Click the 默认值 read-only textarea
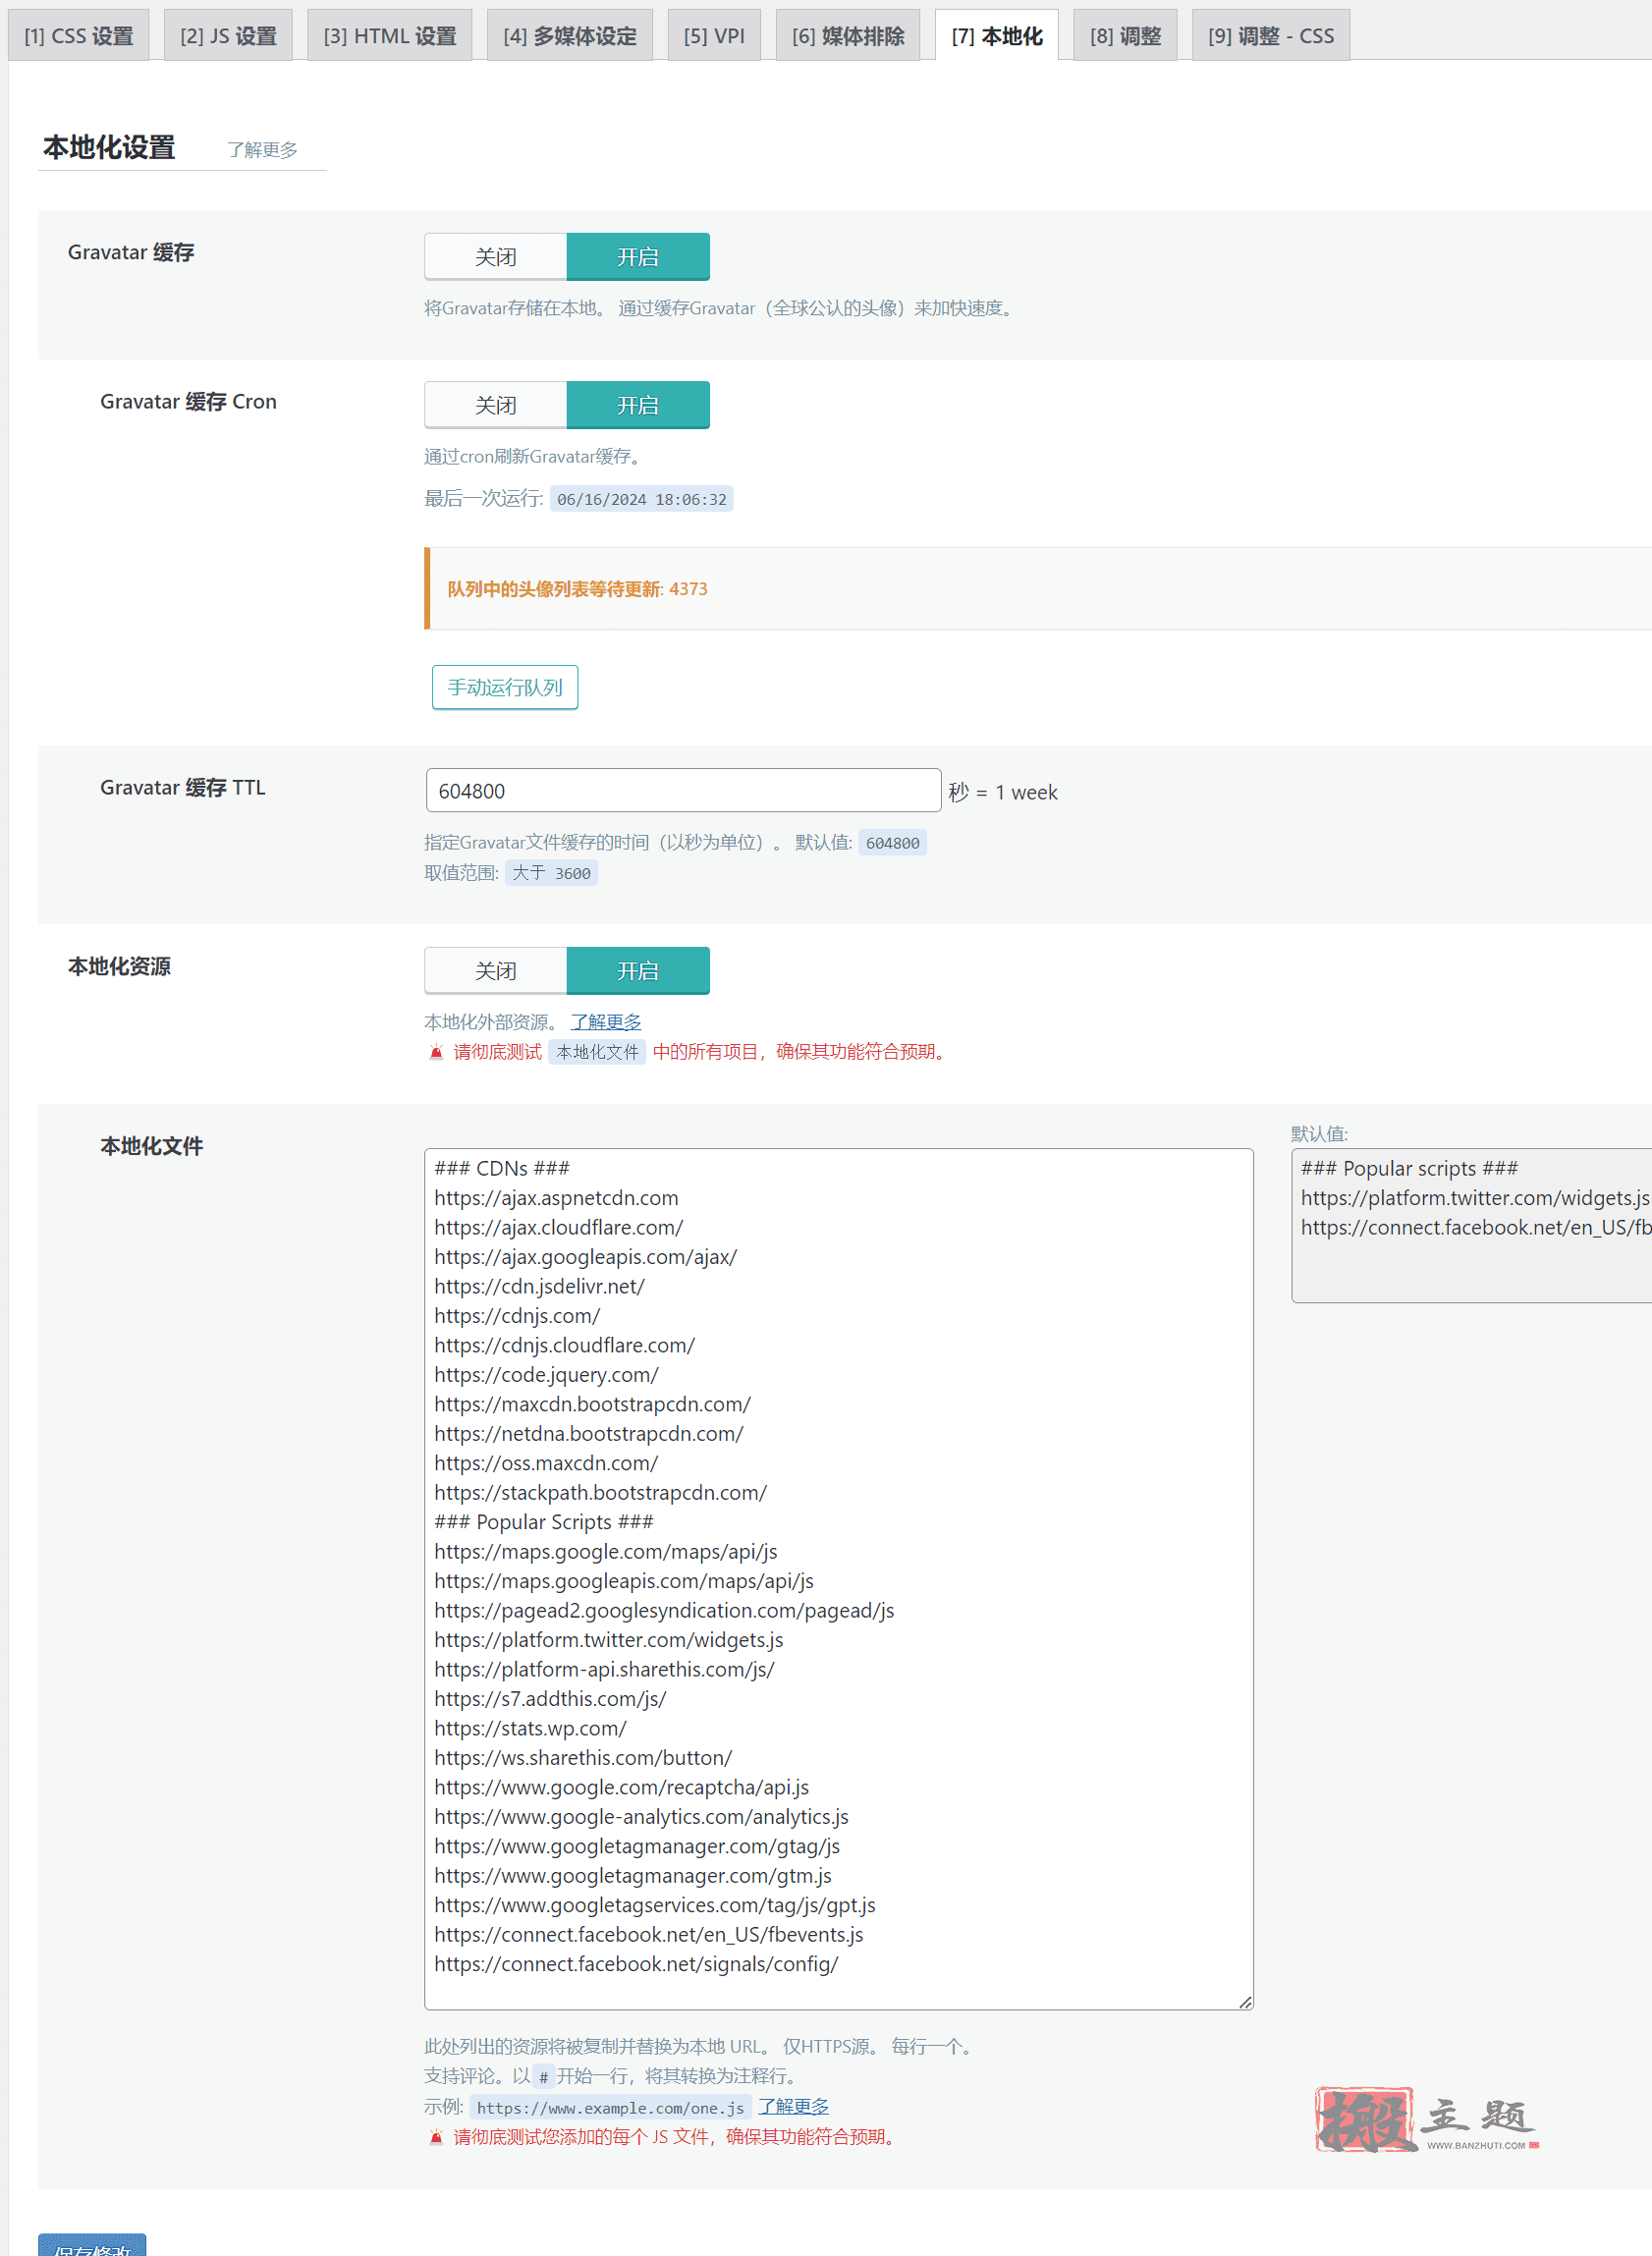The width and height of the screenshot is (1652, 2256). [x=1472, y=1226]
